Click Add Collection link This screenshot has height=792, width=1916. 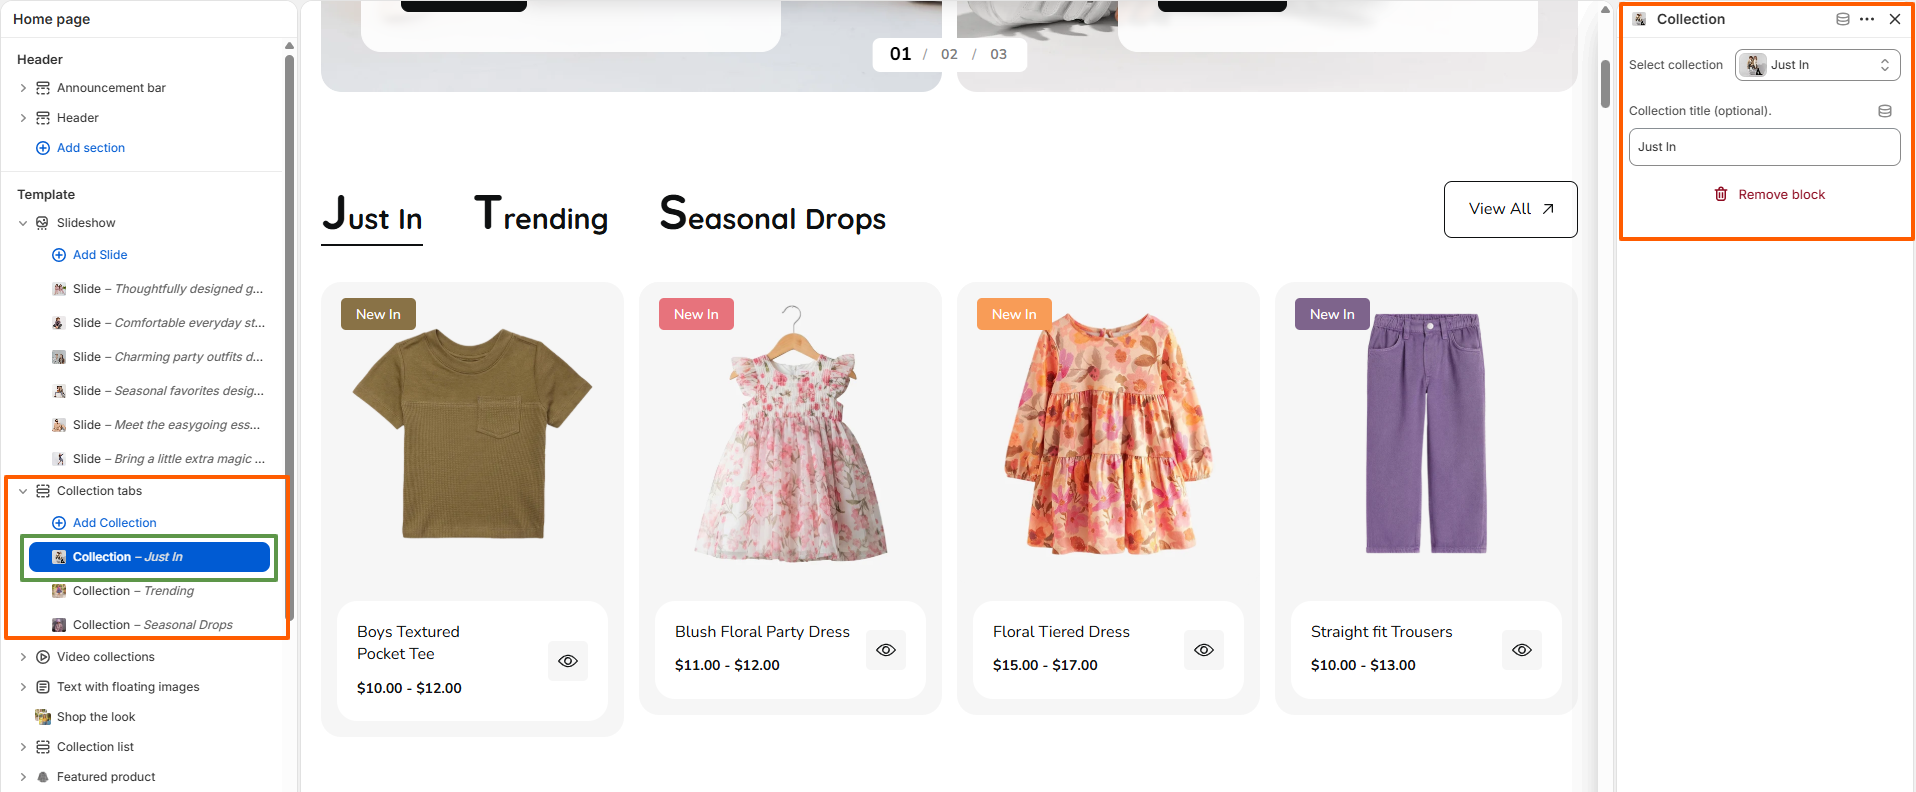click(115, 523)
